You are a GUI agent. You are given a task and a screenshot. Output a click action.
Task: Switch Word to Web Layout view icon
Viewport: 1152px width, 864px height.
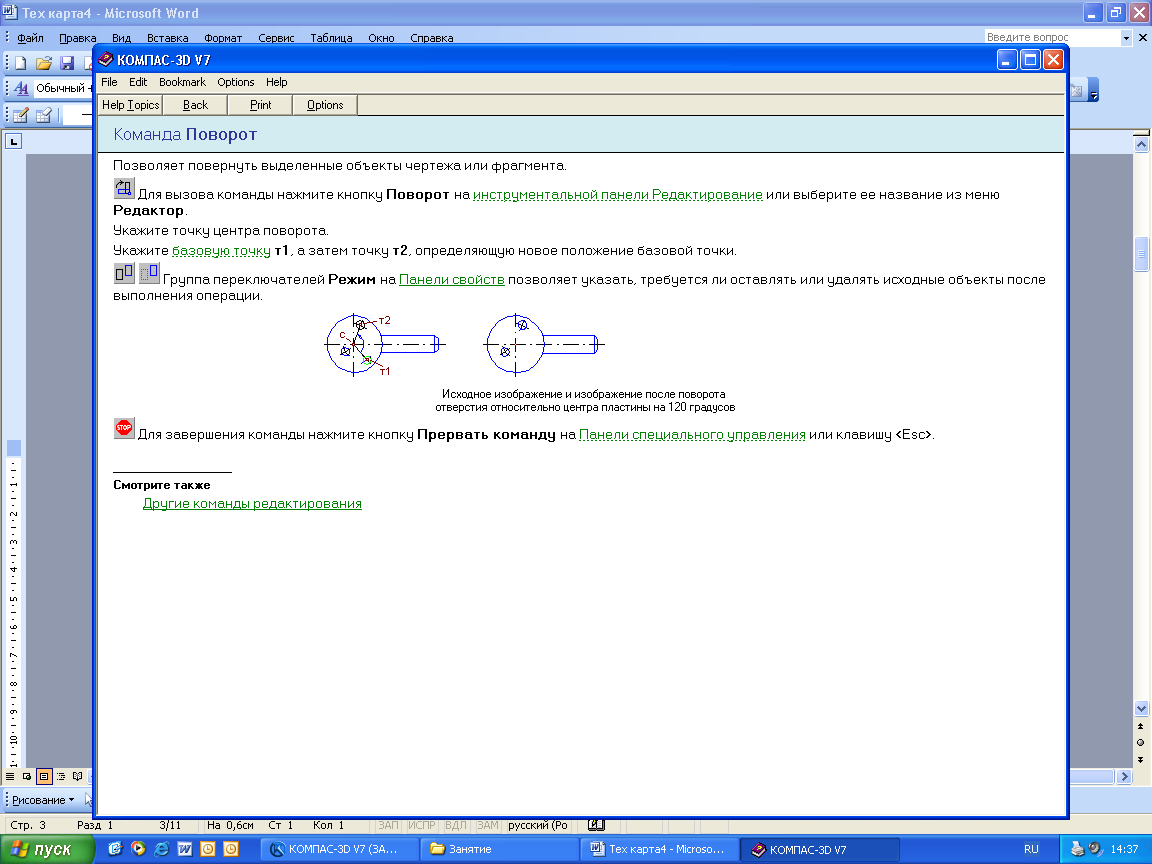[27, 776]
